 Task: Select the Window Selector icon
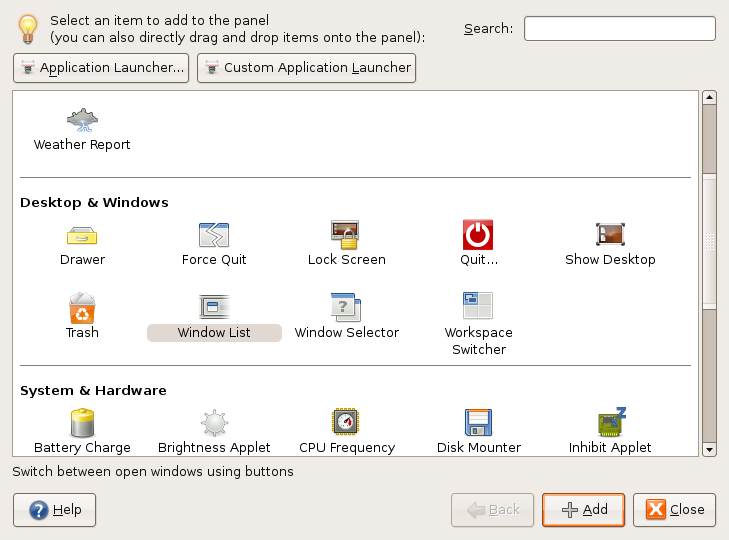pos(346,307)
